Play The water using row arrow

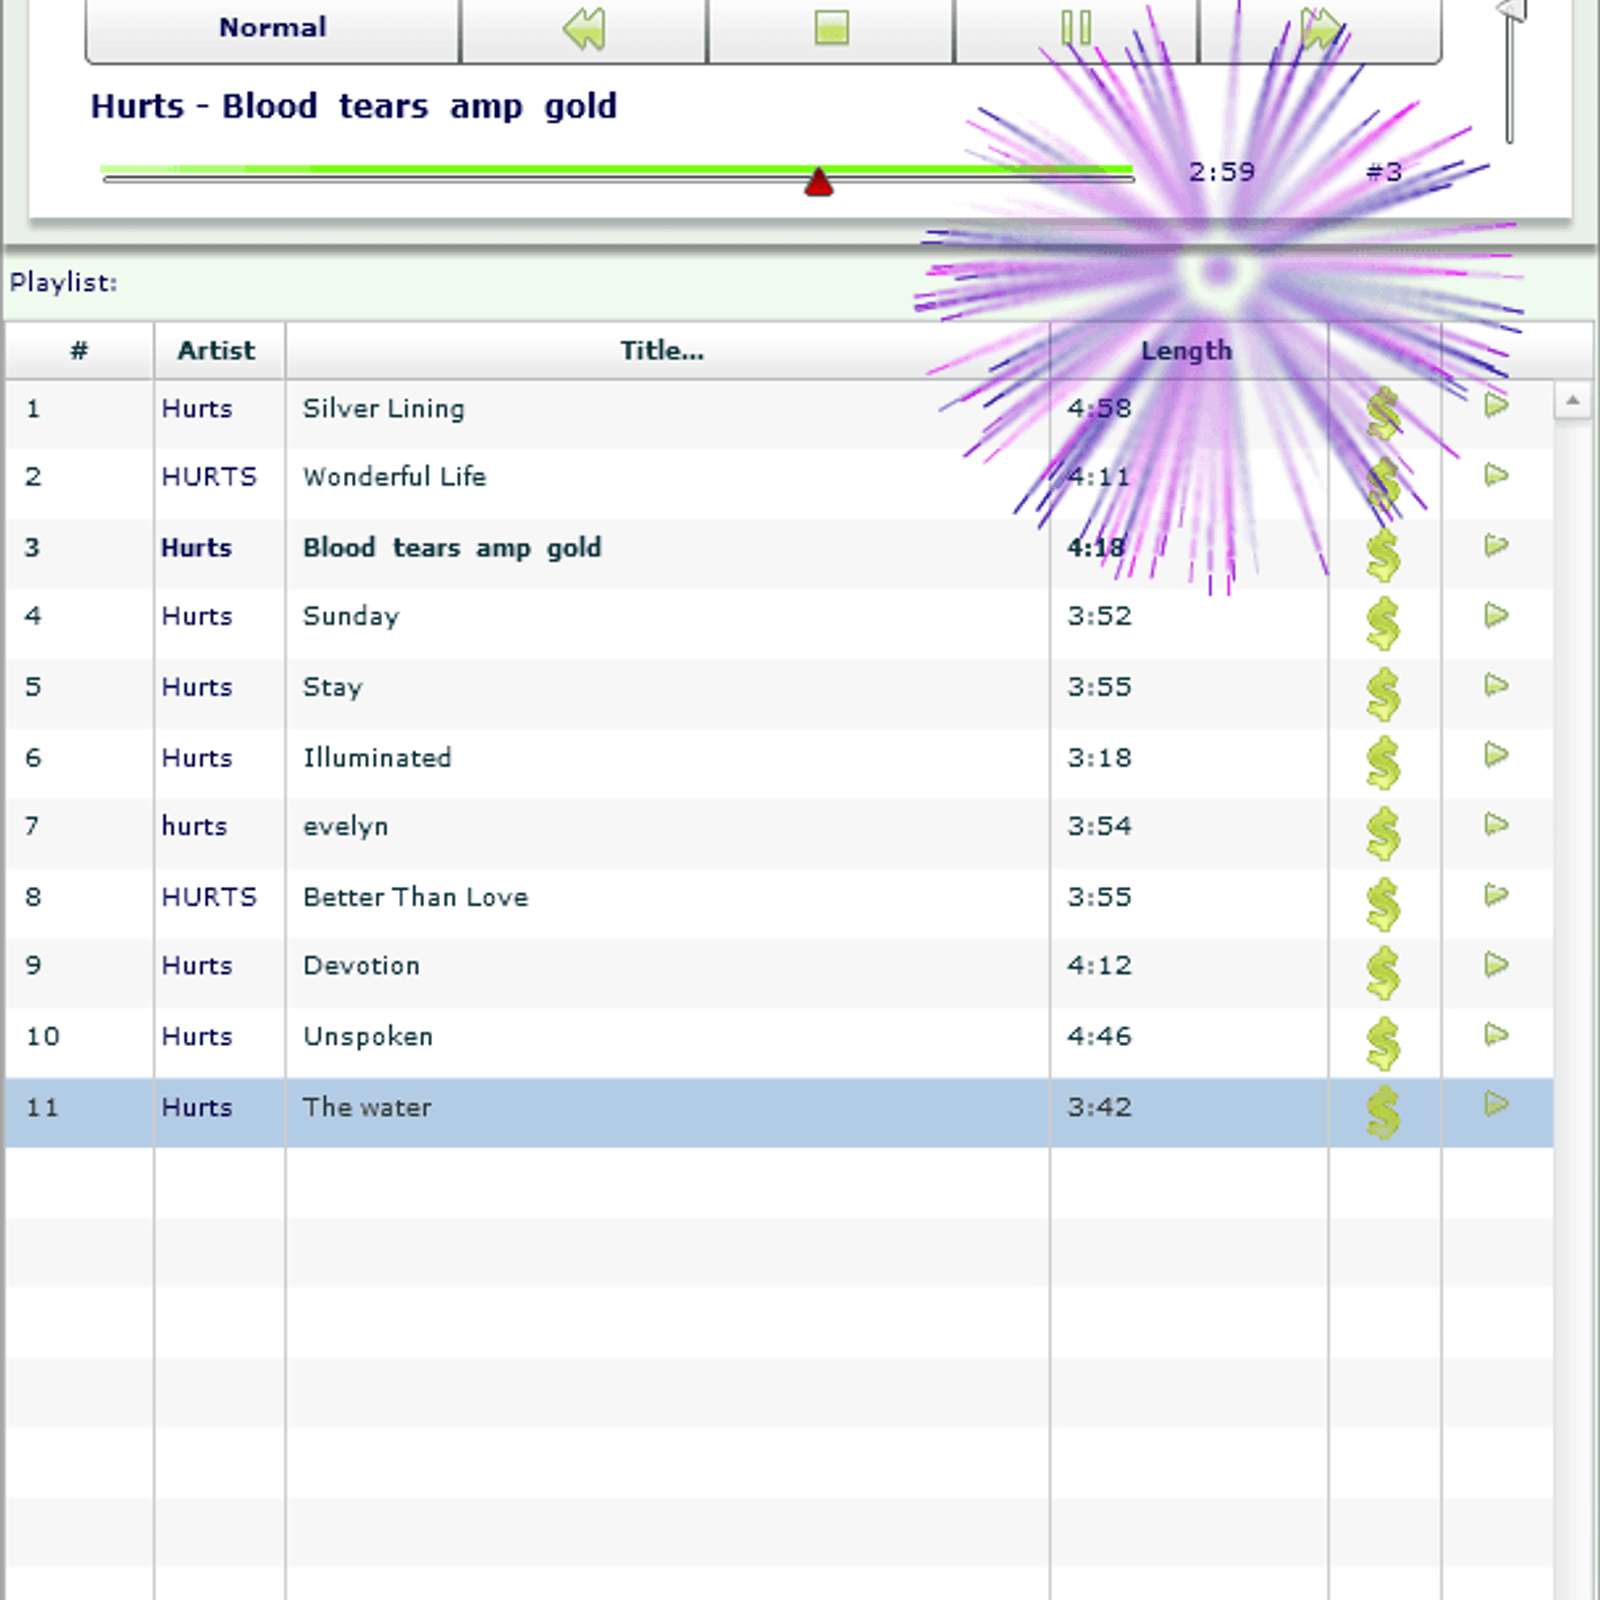(x=1496, y=1105)
